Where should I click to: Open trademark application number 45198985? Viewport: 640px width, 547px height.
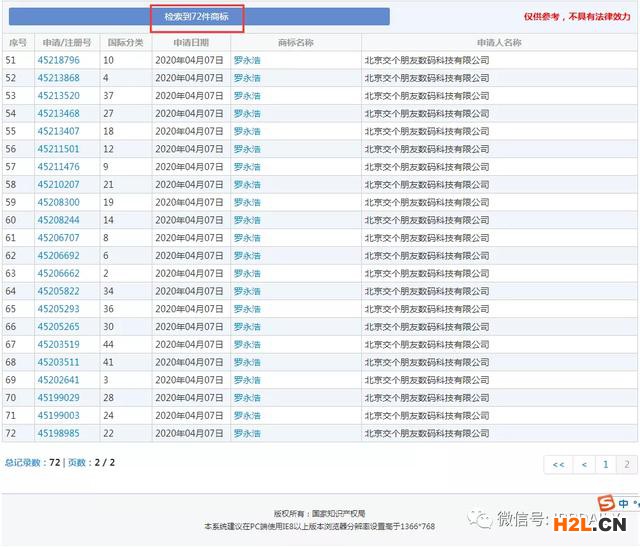point(58,434)
